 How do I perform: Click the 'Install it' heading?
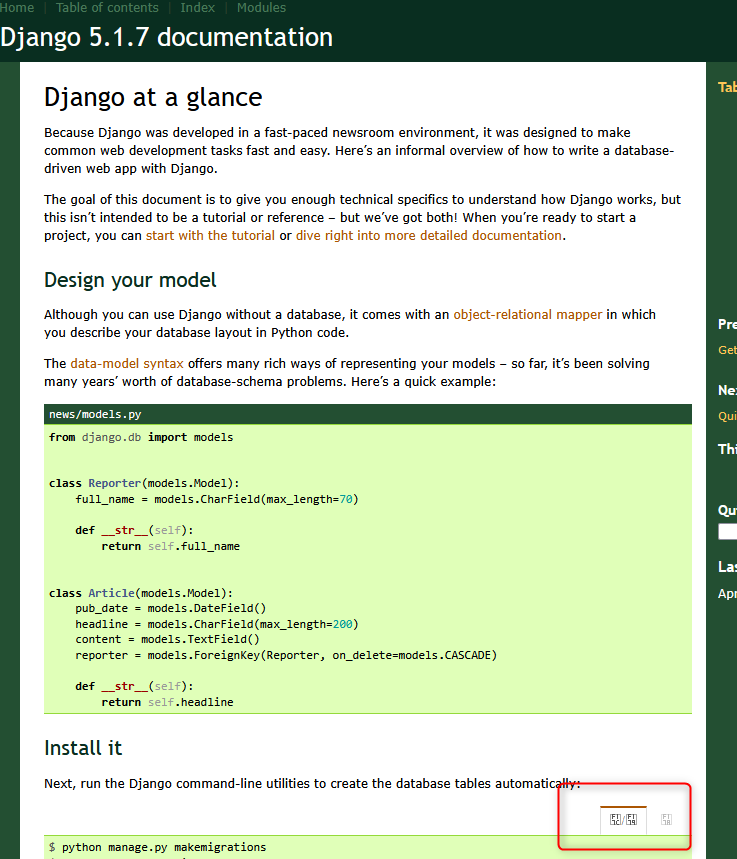[83, 748]
